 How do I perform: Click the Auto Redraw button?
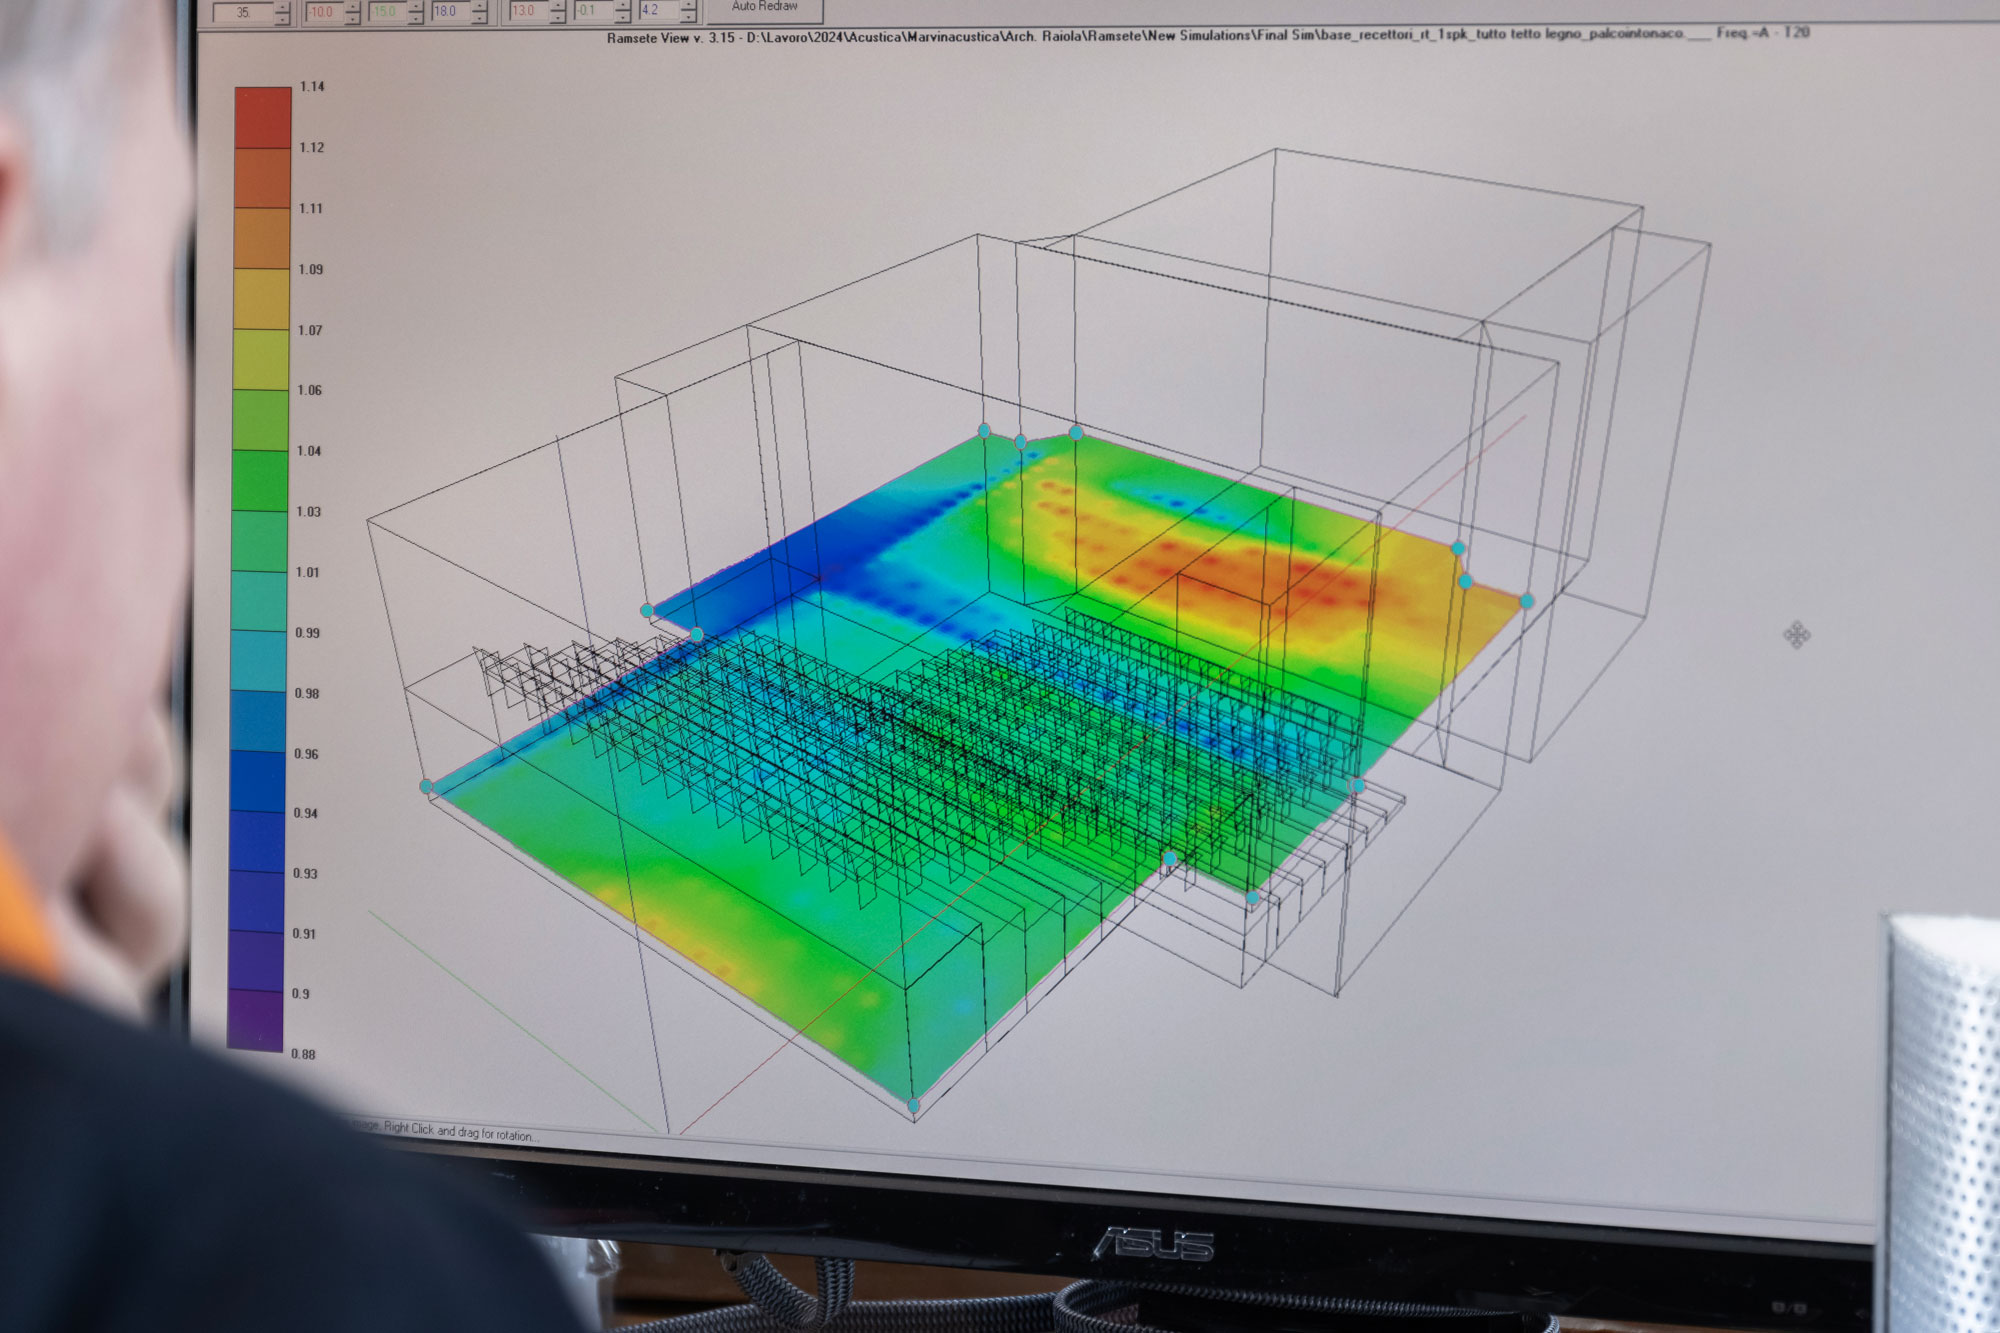click(765, 8)
